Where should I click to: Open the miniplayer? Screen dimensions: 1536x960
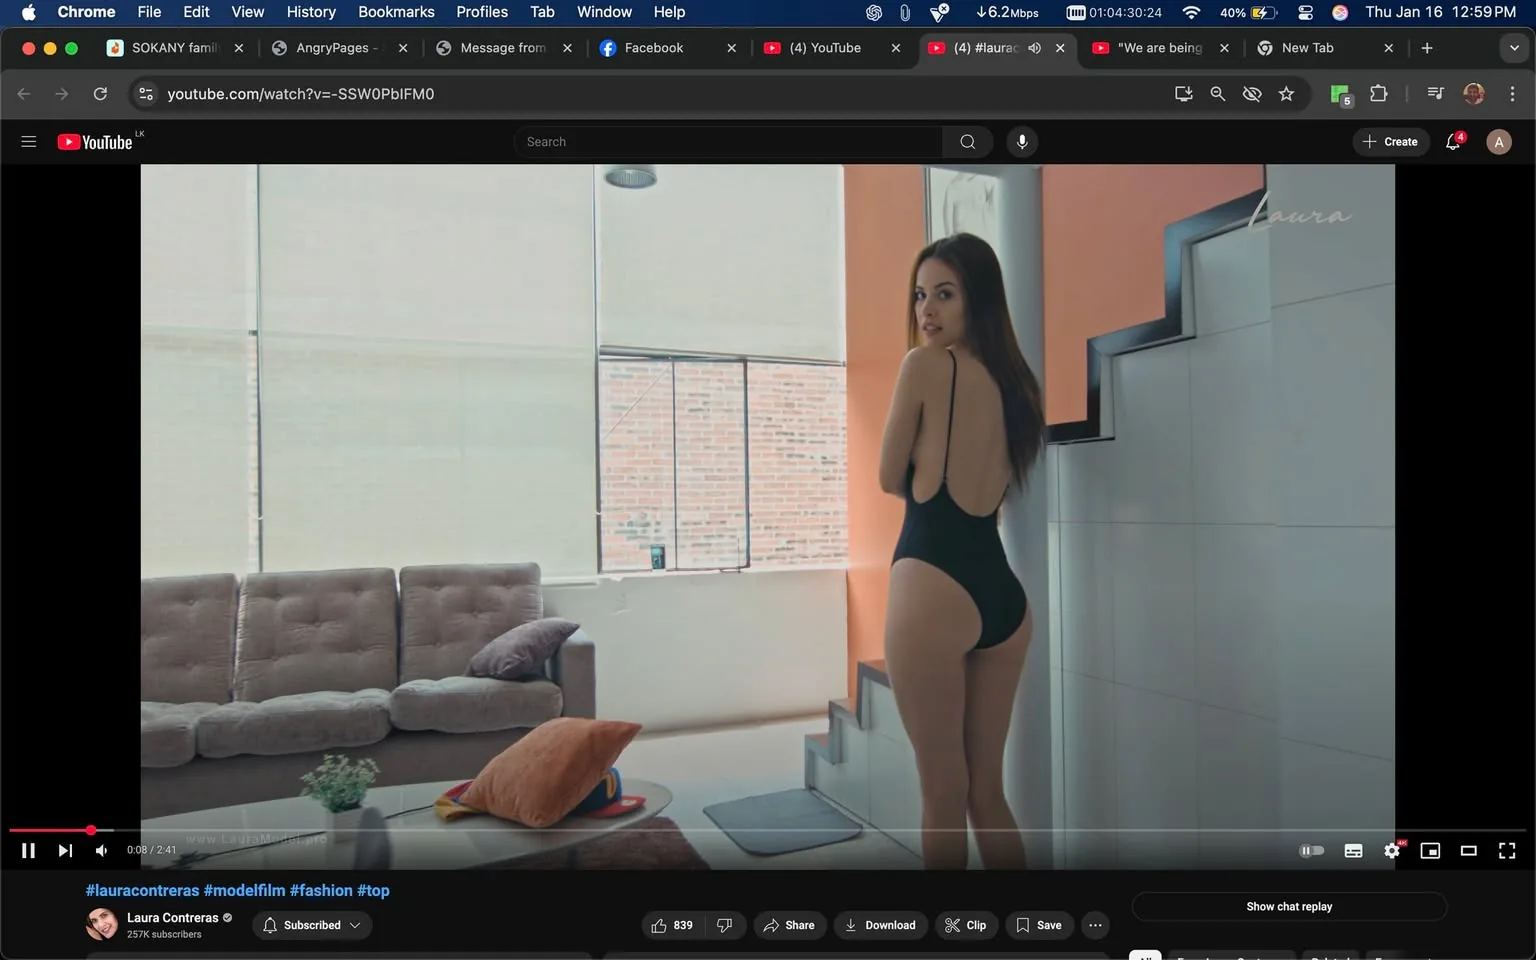tap(1430, 851)
